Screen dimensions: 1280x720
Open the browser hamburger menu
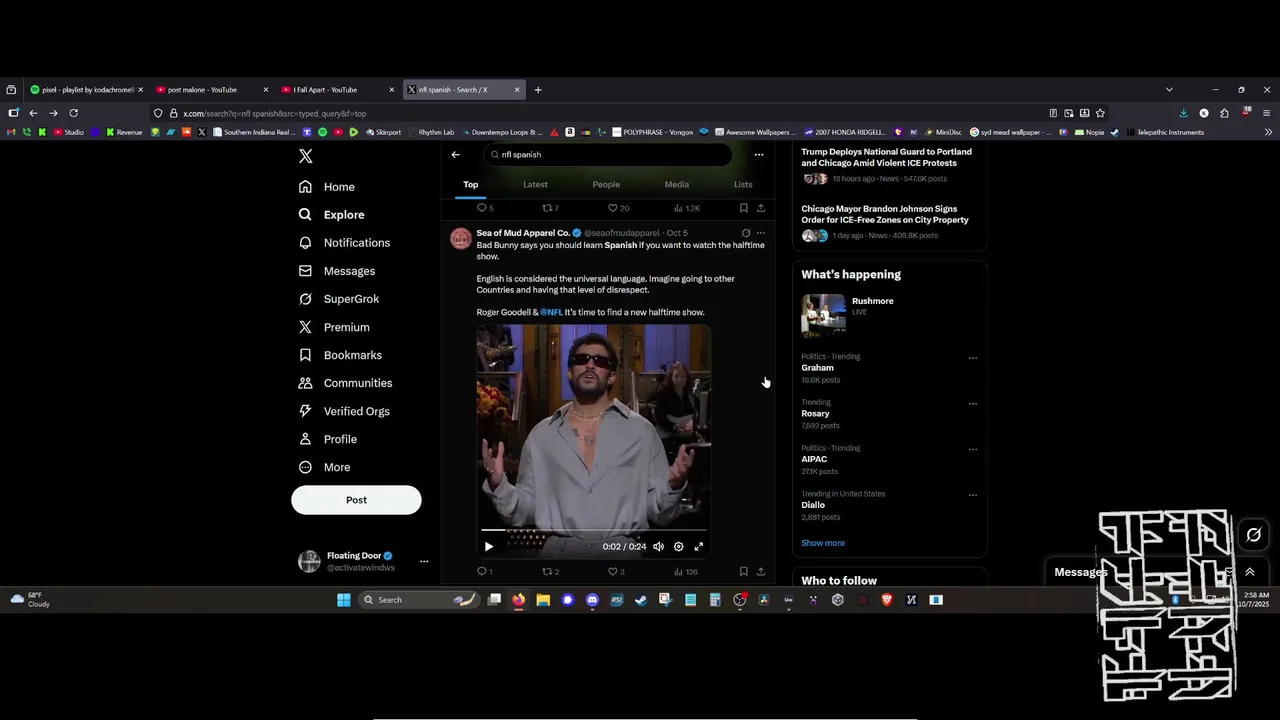(x=1267, y=113)
